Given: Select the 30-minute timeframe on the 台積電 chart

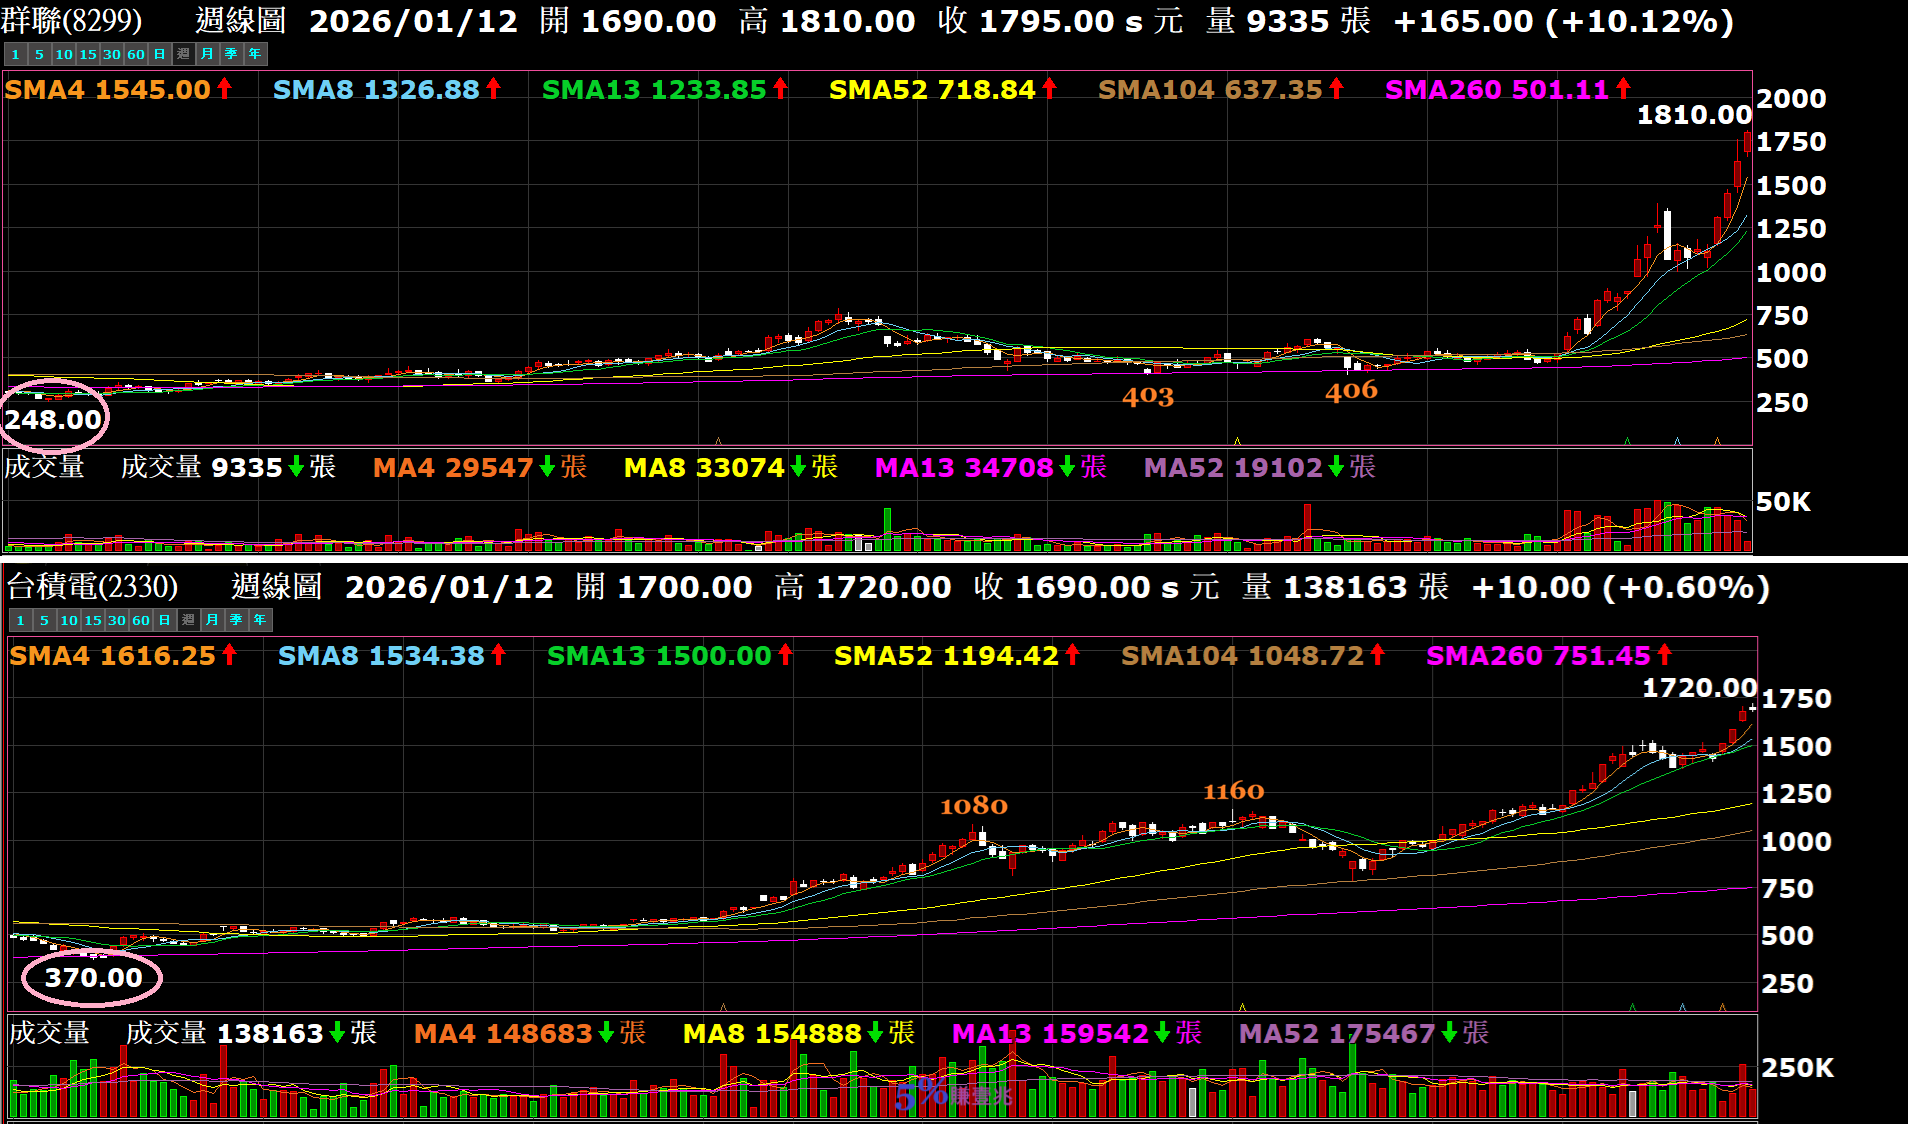Looking at the screenshot, I should 117,620.
